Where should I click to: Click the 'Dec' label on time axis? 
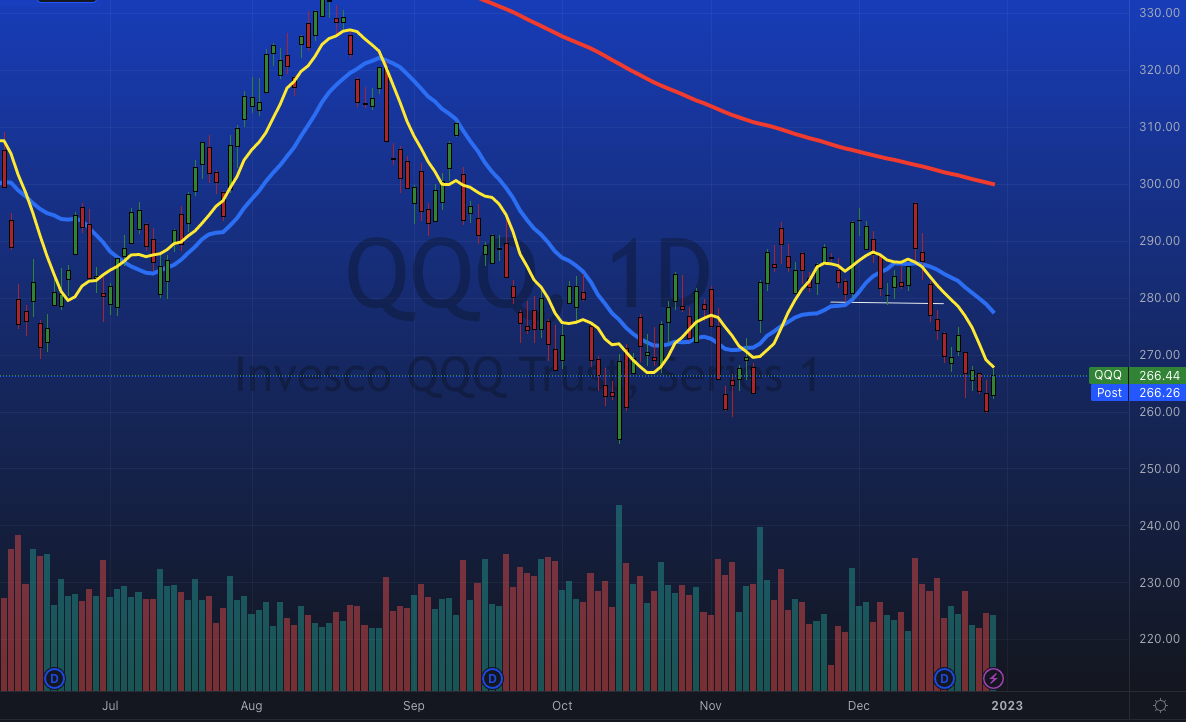[x=858, y=705]
